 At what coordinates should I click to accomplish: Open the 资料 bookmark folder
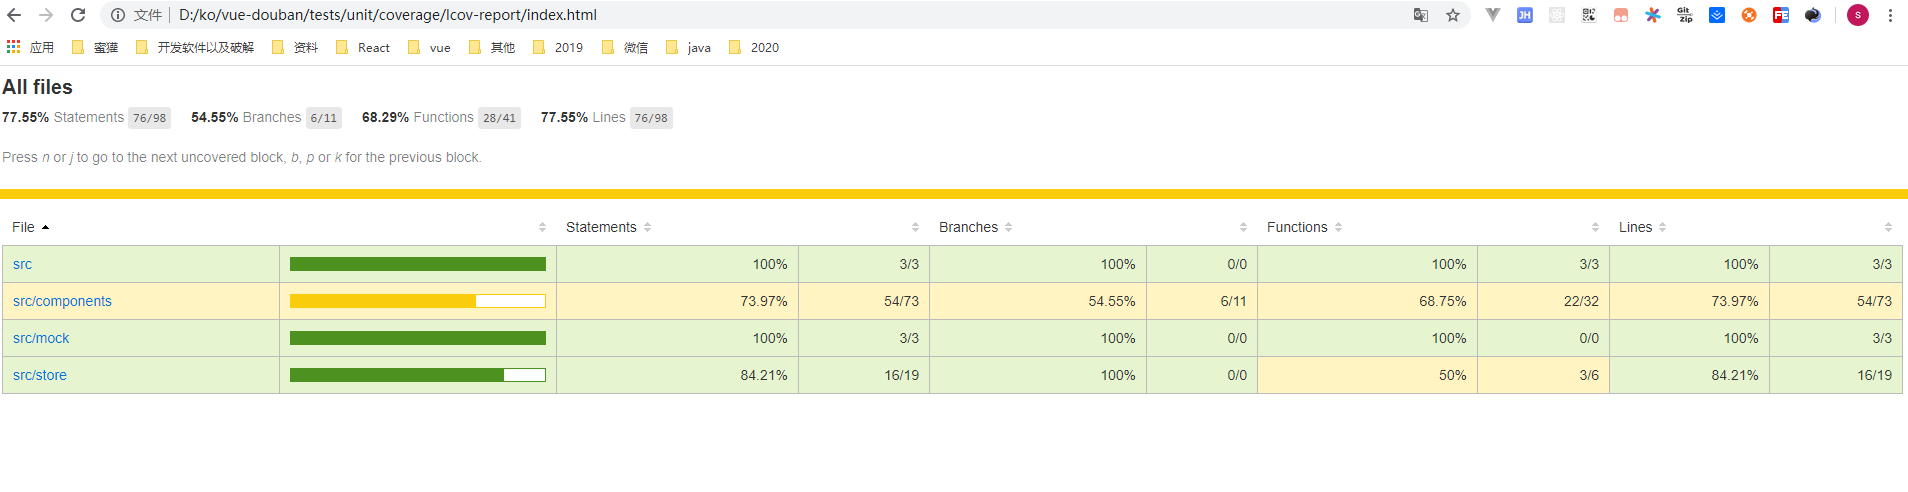[x=295, y=47]
